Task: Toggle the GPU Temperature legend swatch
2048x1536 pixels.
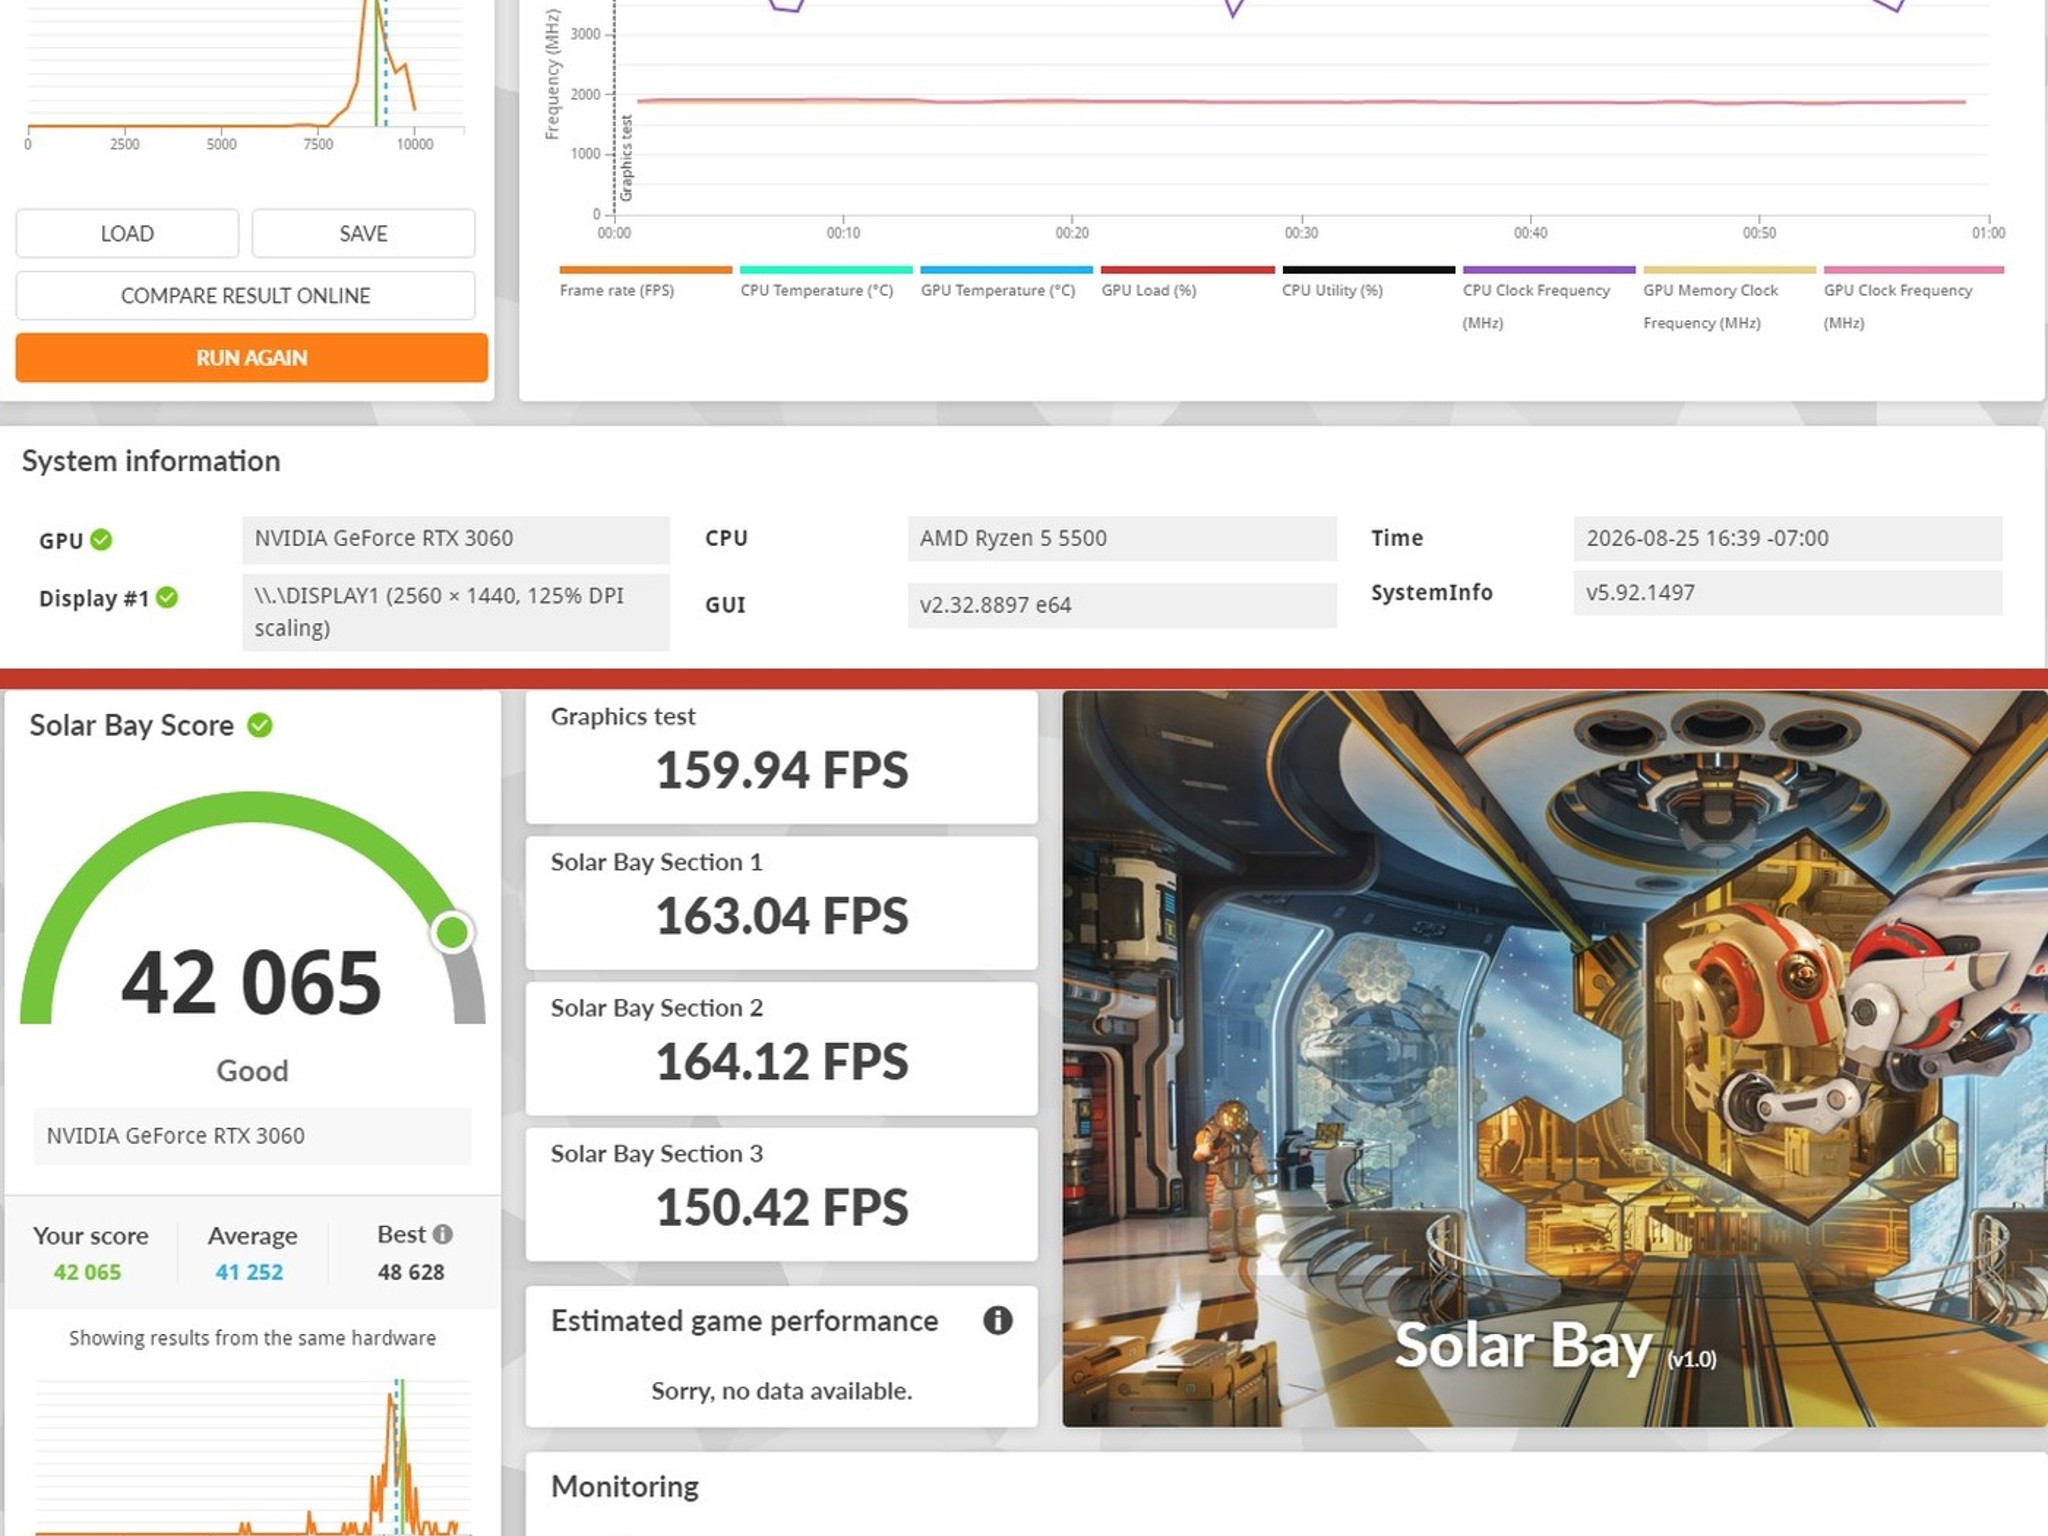Action: pos(1007,270)
